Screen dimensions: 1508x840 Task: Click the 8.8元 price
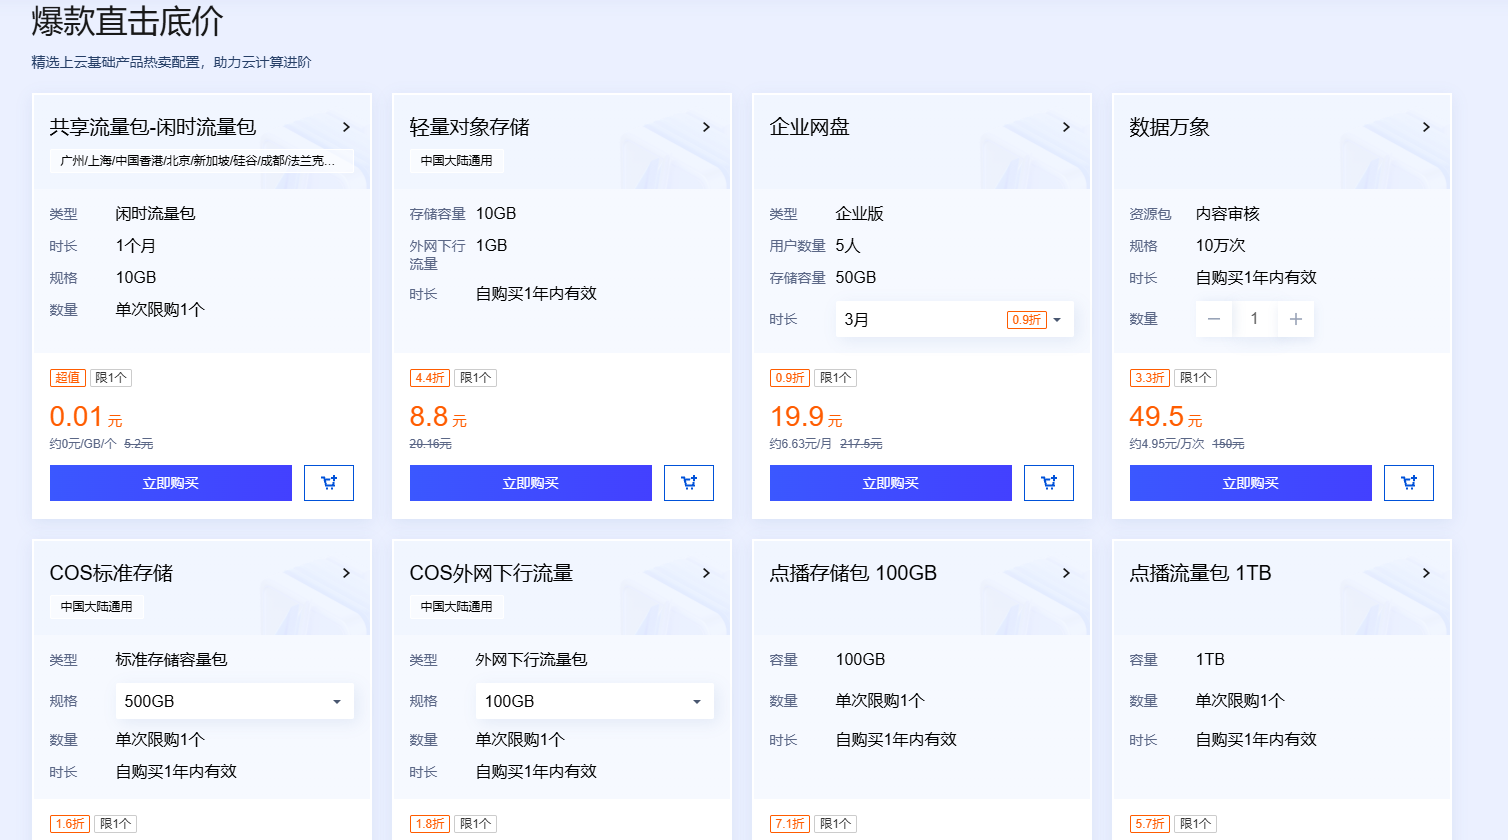438,417
